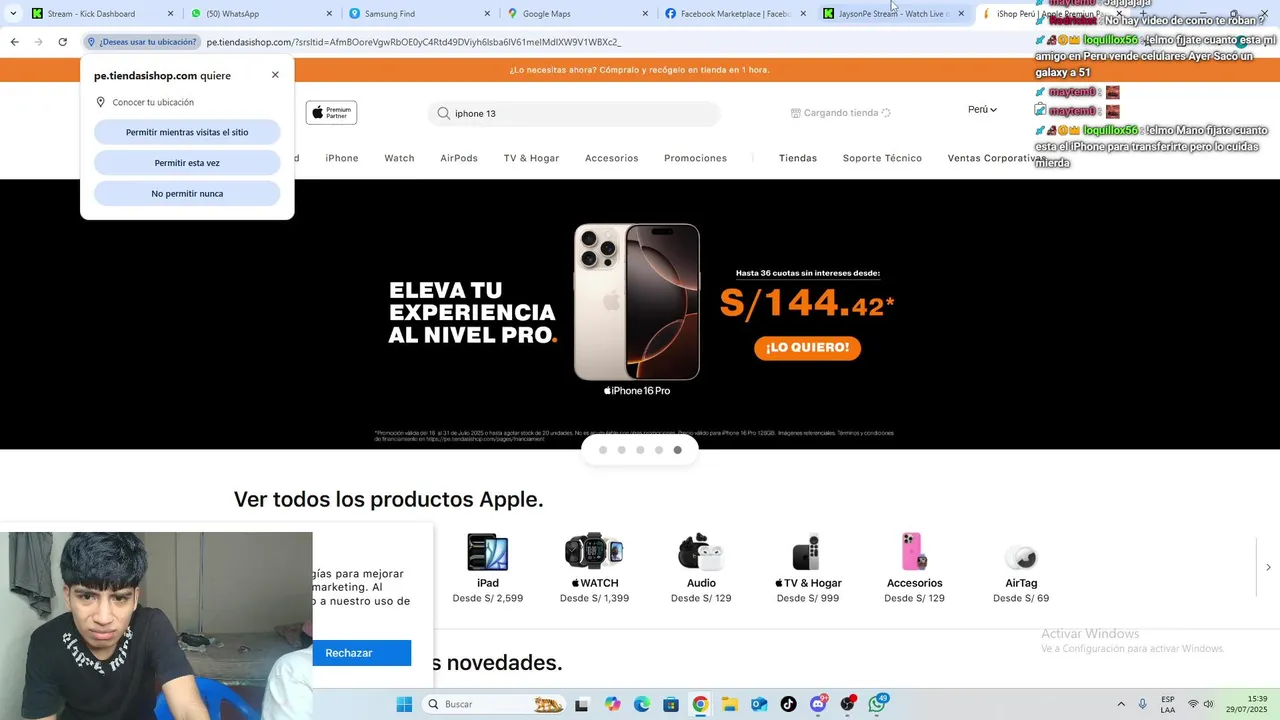Open WhatsApp from the taskbar
This screenshot has height=720, width=1280.
pyautogui.click(x=878, y=704)
